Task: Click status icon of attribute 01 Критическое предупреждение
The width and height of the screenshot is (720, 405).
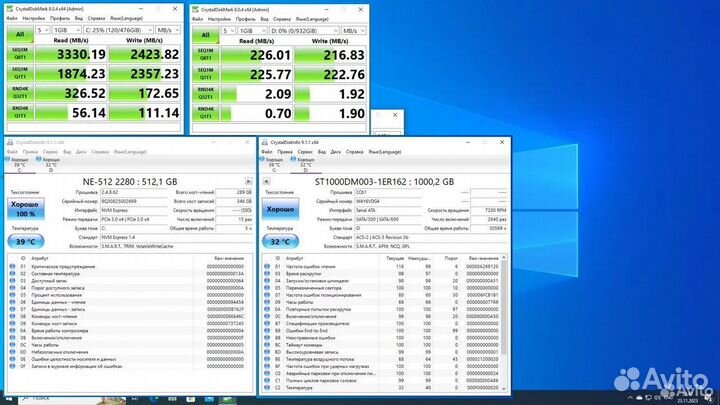Action: pyautogui.click(x=12, y=266)
